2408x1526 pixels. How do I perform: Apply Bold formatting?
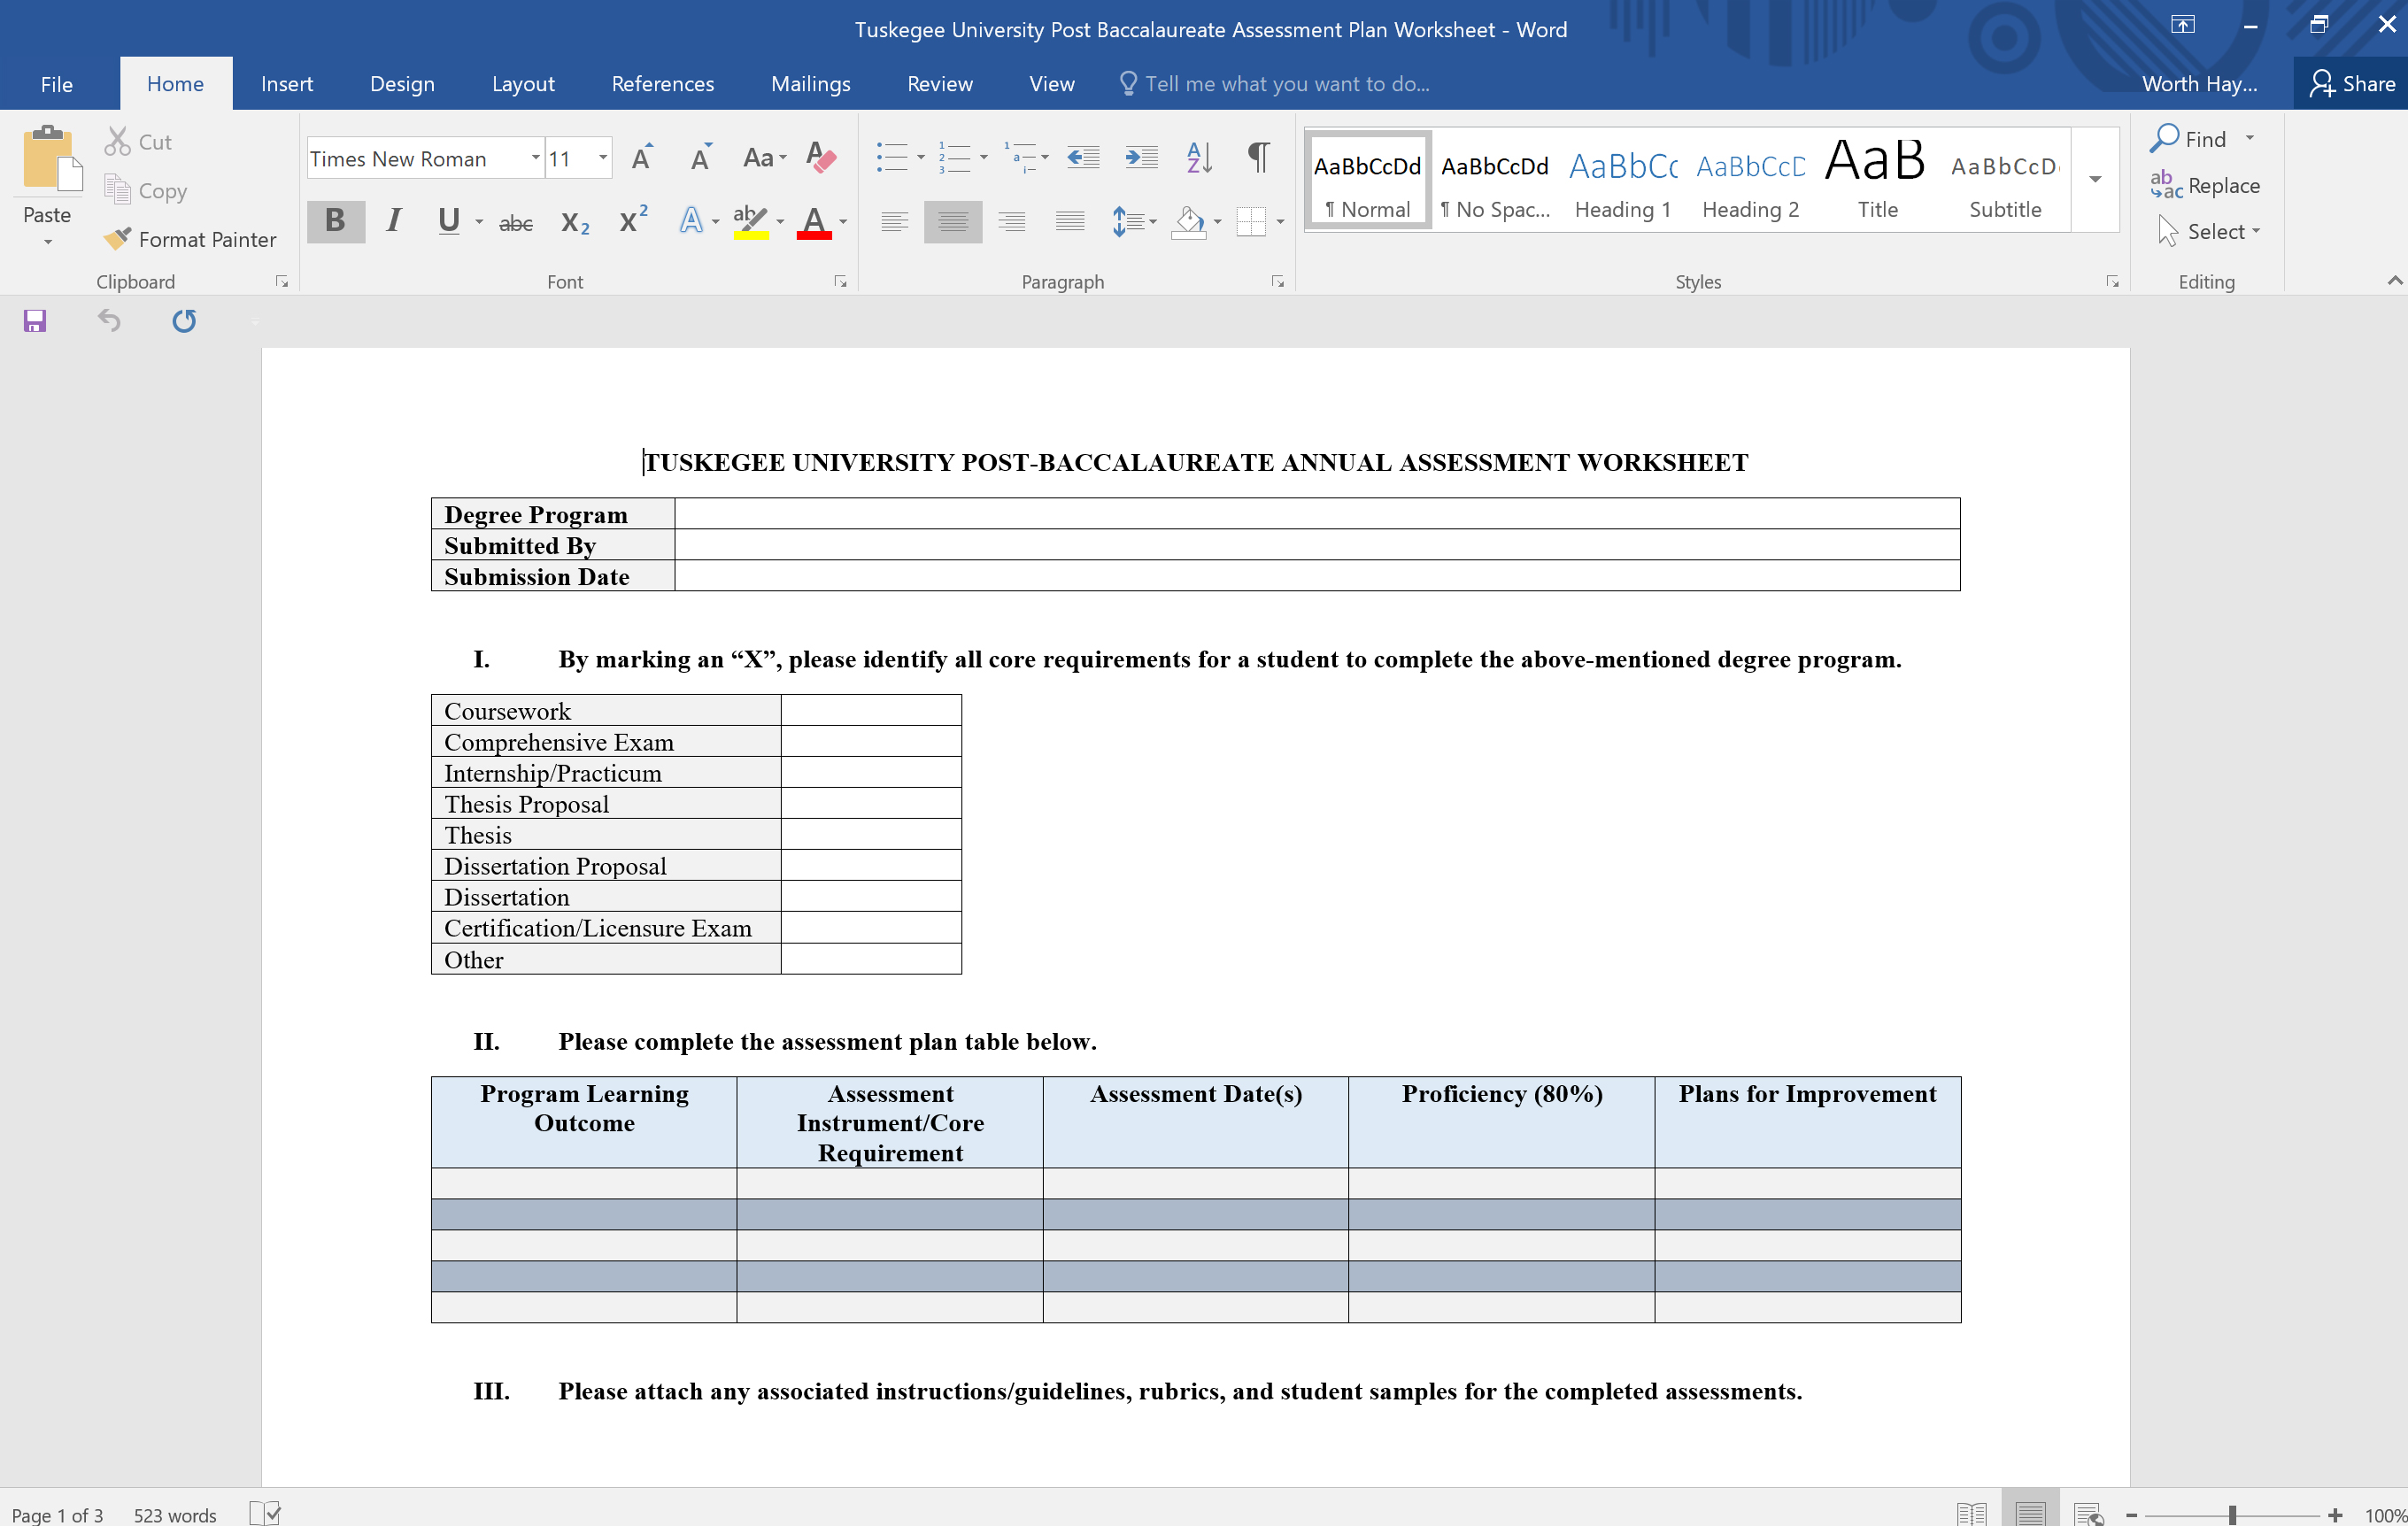pos(335,222)
